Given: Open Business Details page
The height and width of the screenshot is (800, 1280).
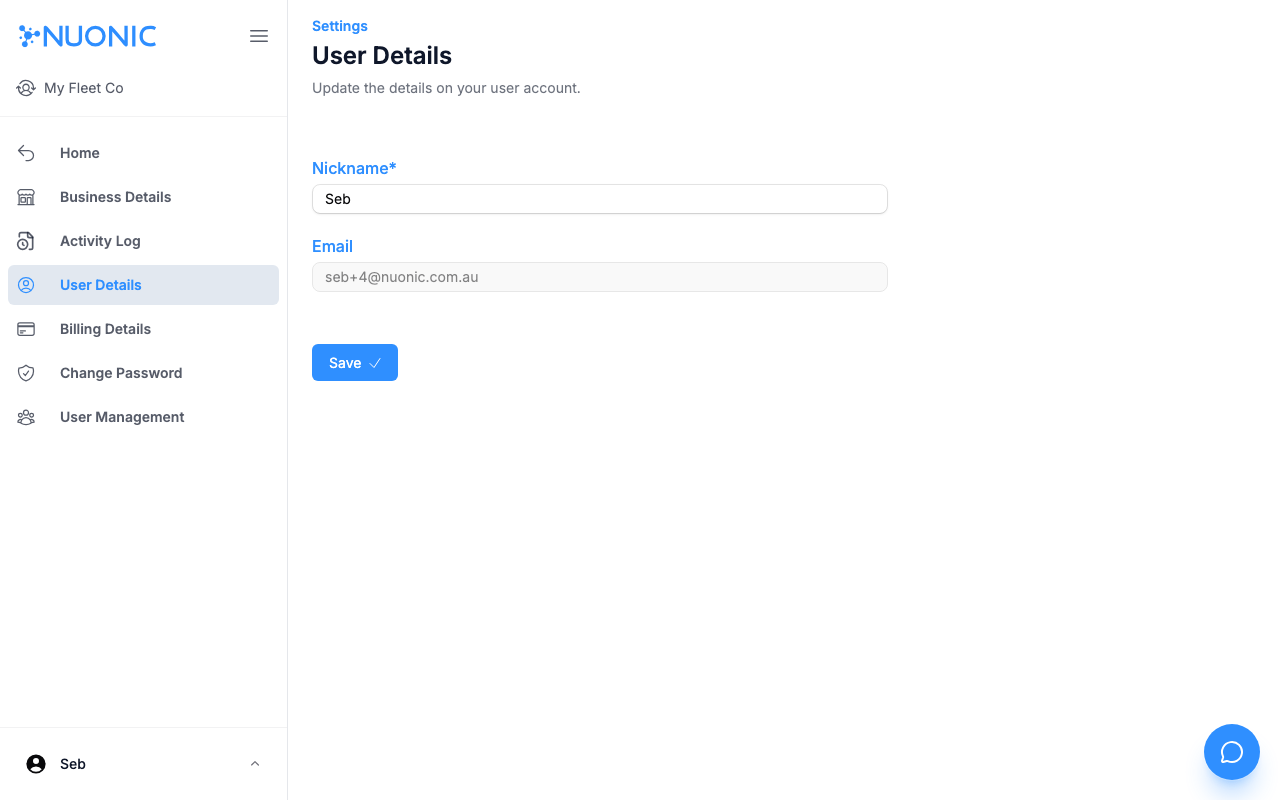Looking at the screenshot, I should pos(143,197).
